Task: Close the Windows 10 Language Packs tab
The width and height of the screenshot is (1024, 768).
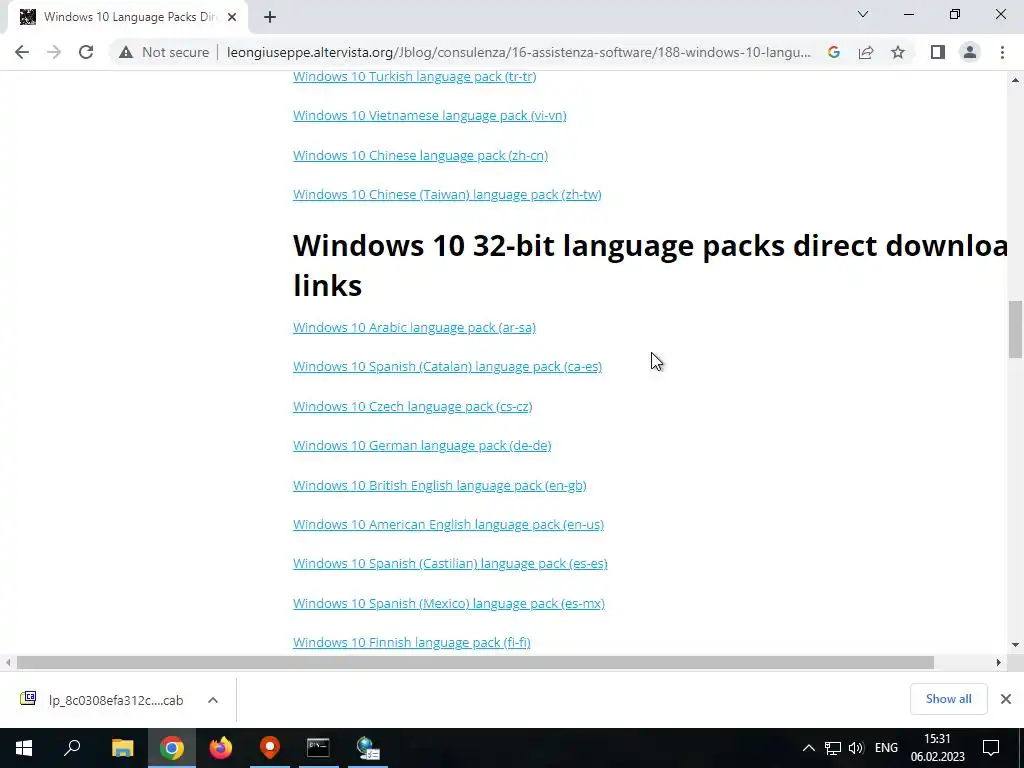Action: pyautogui.click(x=232, y=17)
